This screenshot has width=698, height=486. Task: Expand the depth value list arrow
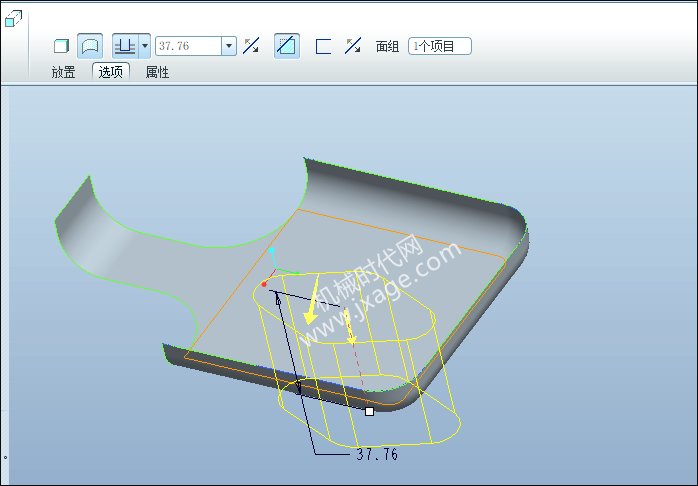click(229, 46)
